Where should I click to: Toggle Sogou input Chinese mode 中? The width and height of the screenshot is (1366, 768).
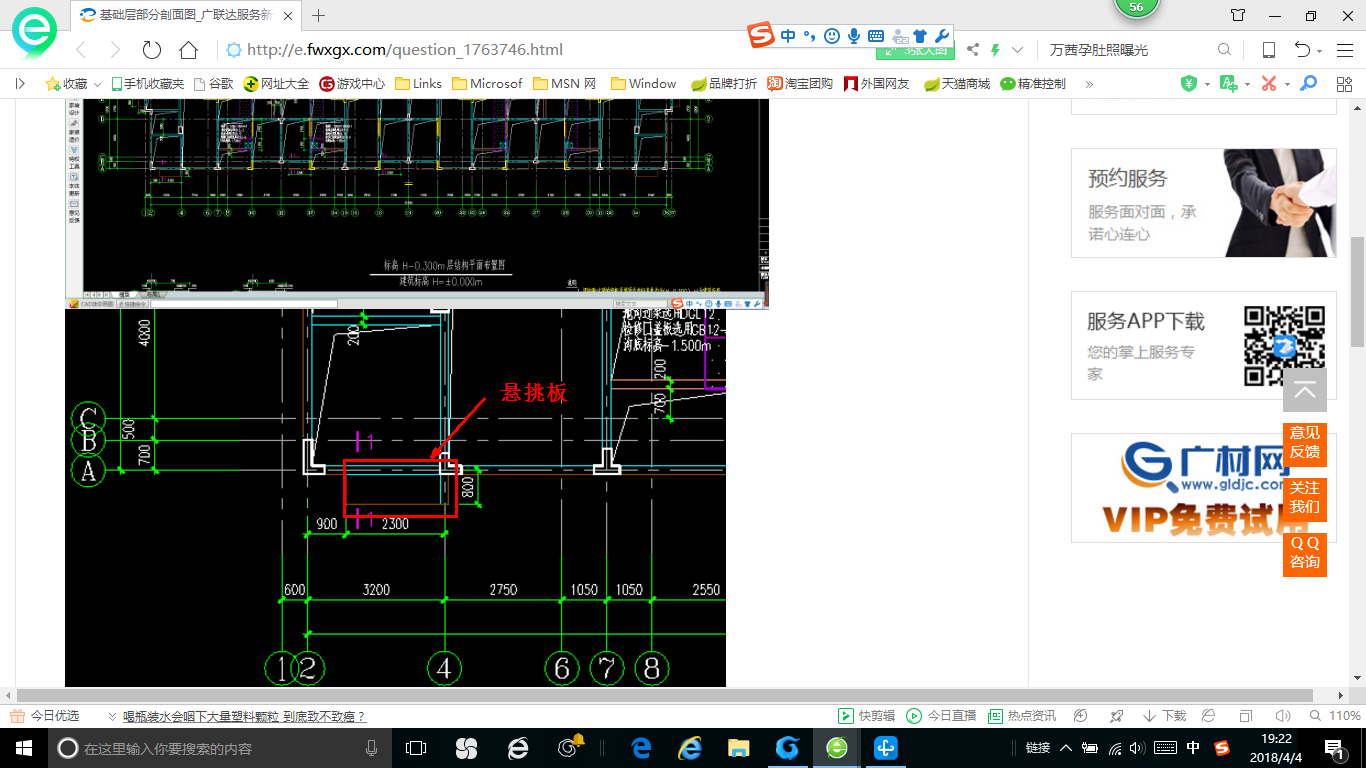pos(788,36)
